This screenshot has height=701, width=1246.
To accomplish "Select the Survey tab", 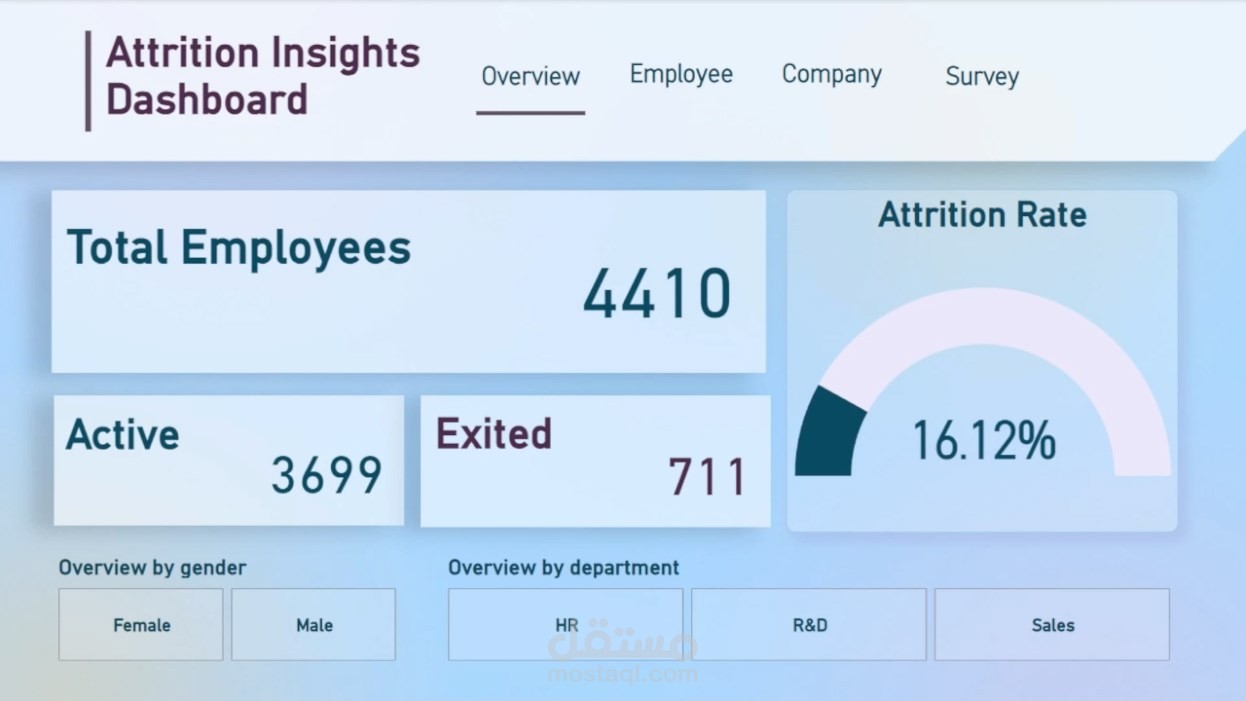I will [981, 77].
